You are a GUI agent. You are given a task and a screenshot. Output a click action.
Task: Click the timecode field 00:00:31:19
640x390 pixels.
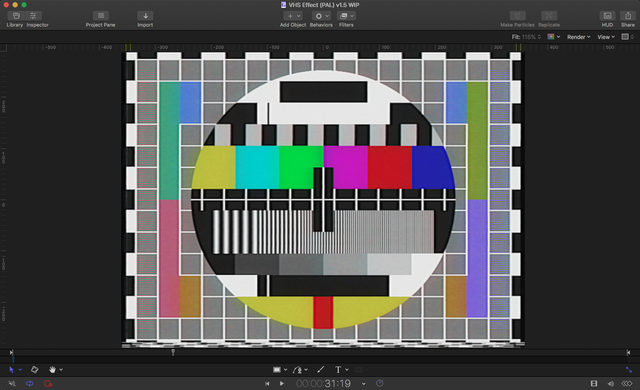click(323, 383)
